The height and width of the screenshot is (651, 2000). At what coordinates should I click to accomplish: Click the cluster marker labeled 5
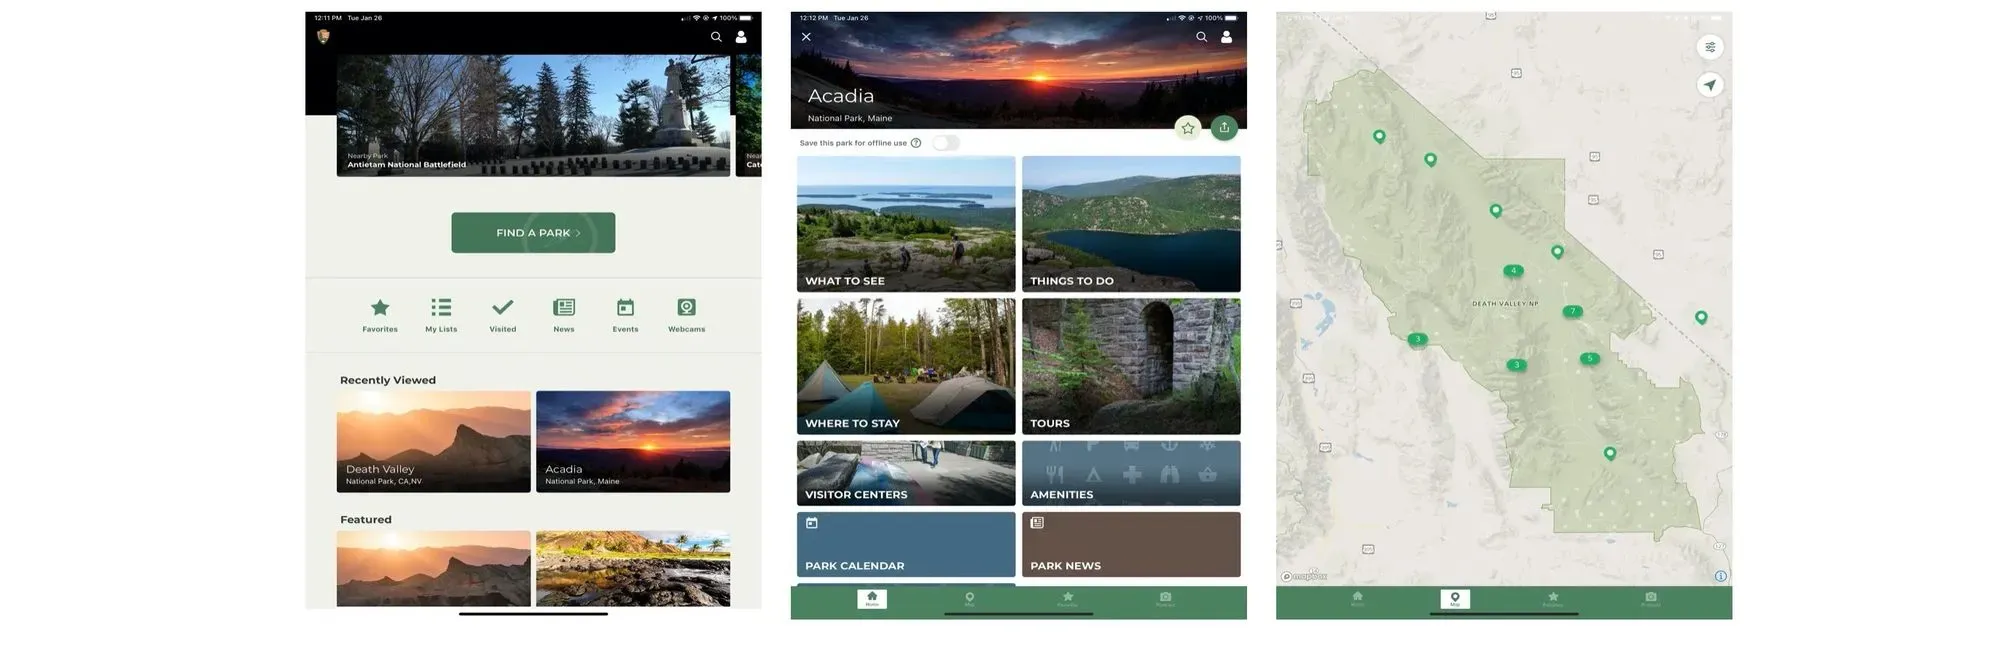[1590, 358]
